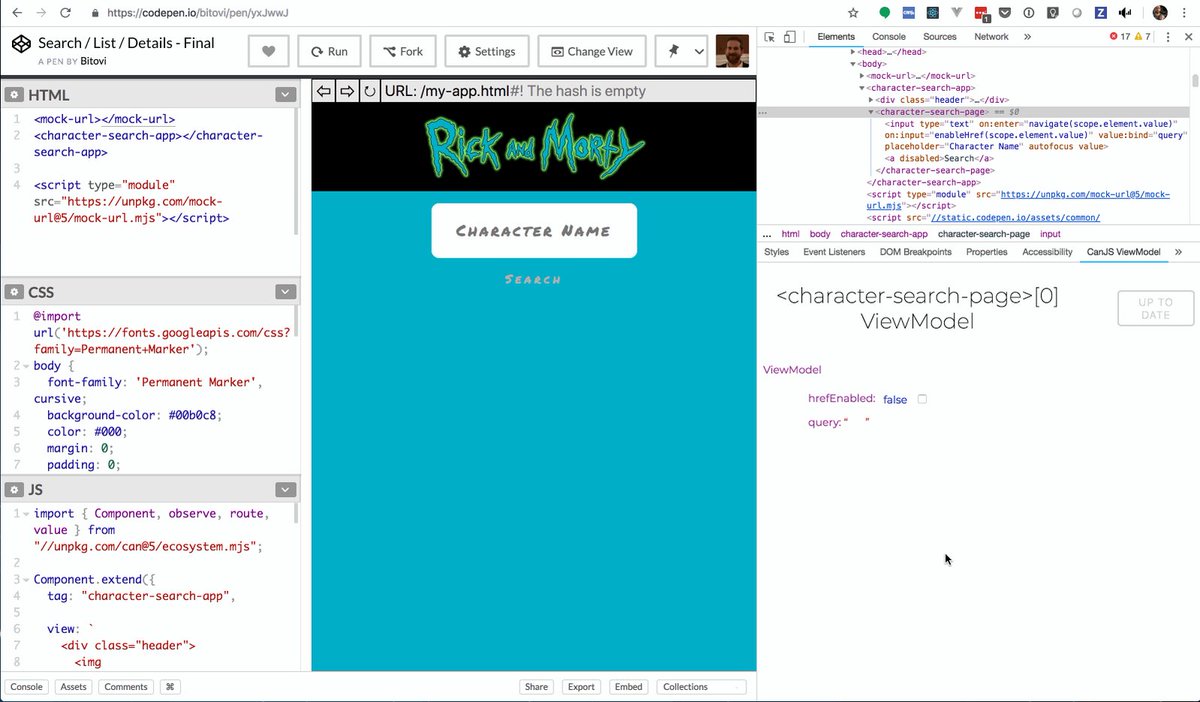Reload the mock-url preview
1200x702 pixels.
pos(370,91)
